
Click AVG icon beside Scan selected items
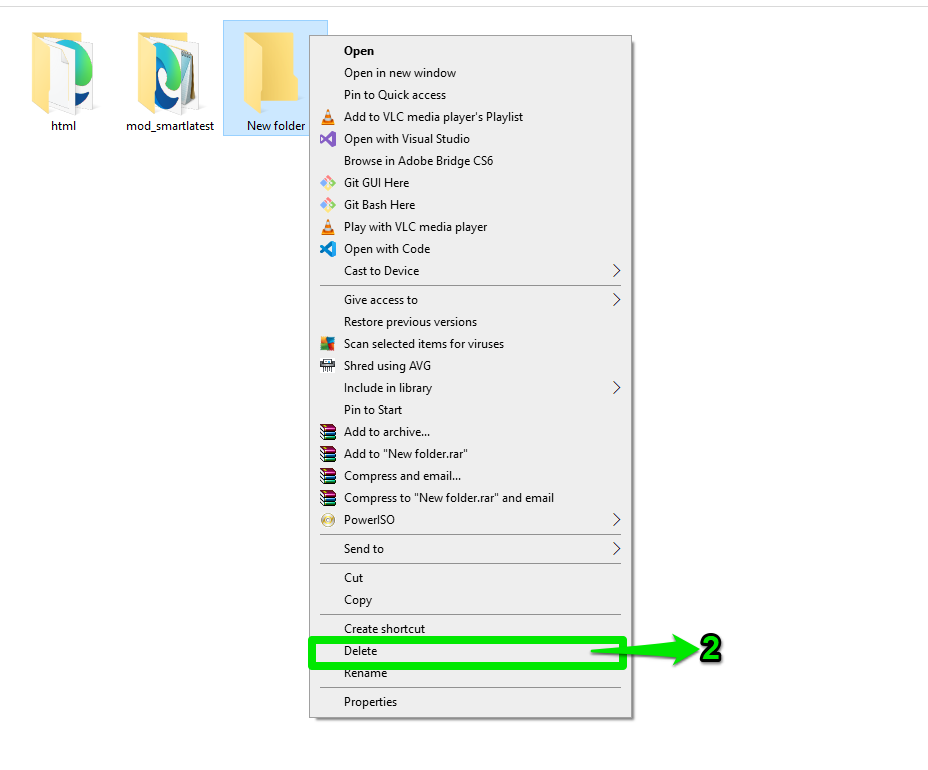(327, 344)
